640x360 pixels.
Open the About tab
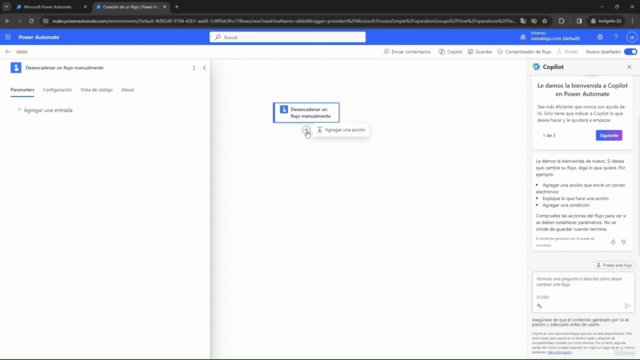pos(127,90)
